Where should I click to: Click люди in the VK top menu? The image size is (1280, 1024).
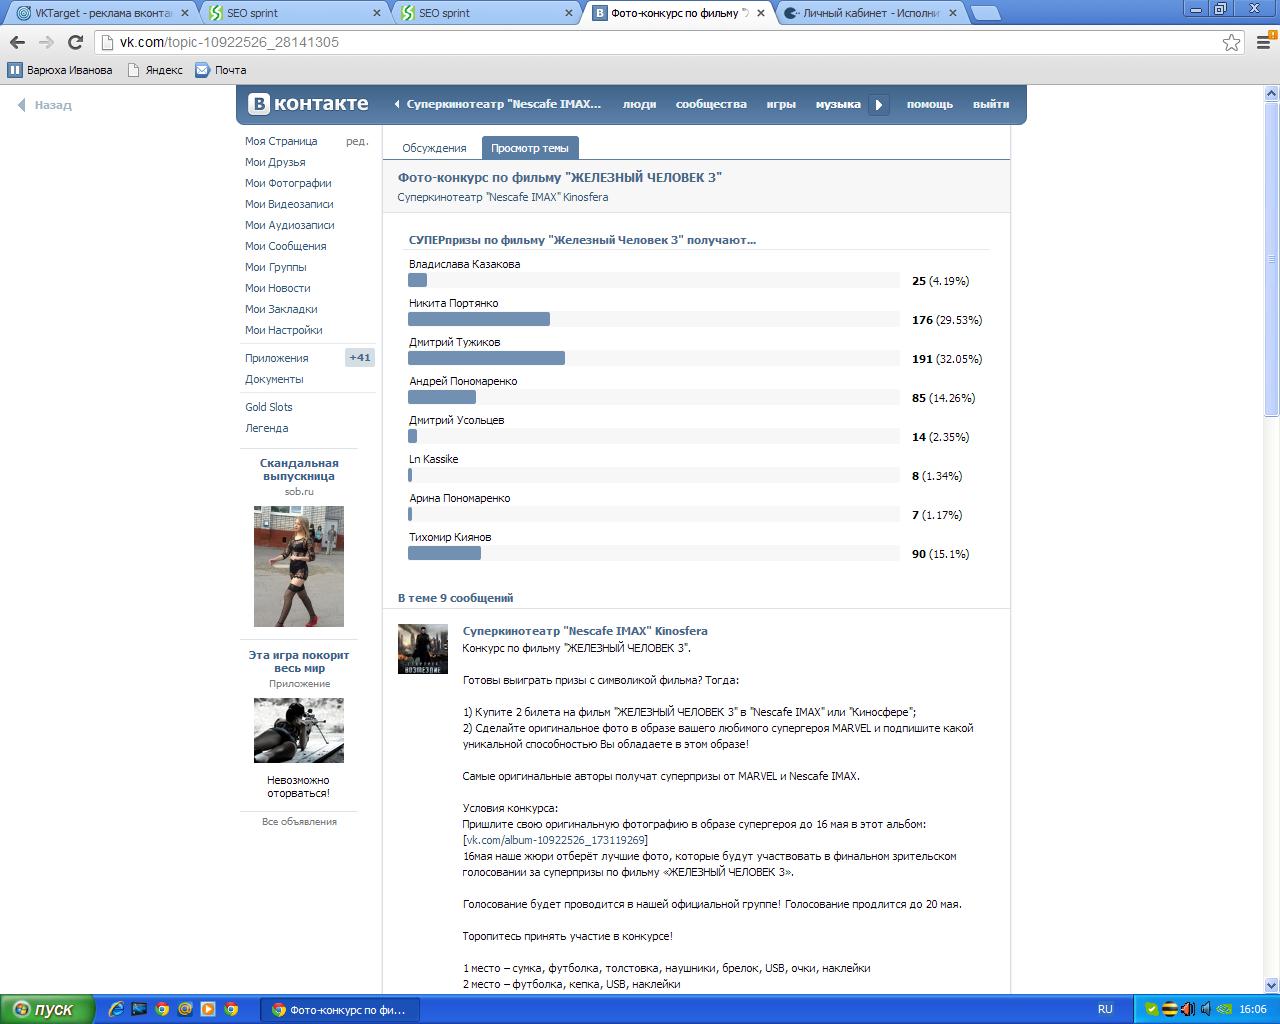(x=640, y=104)
